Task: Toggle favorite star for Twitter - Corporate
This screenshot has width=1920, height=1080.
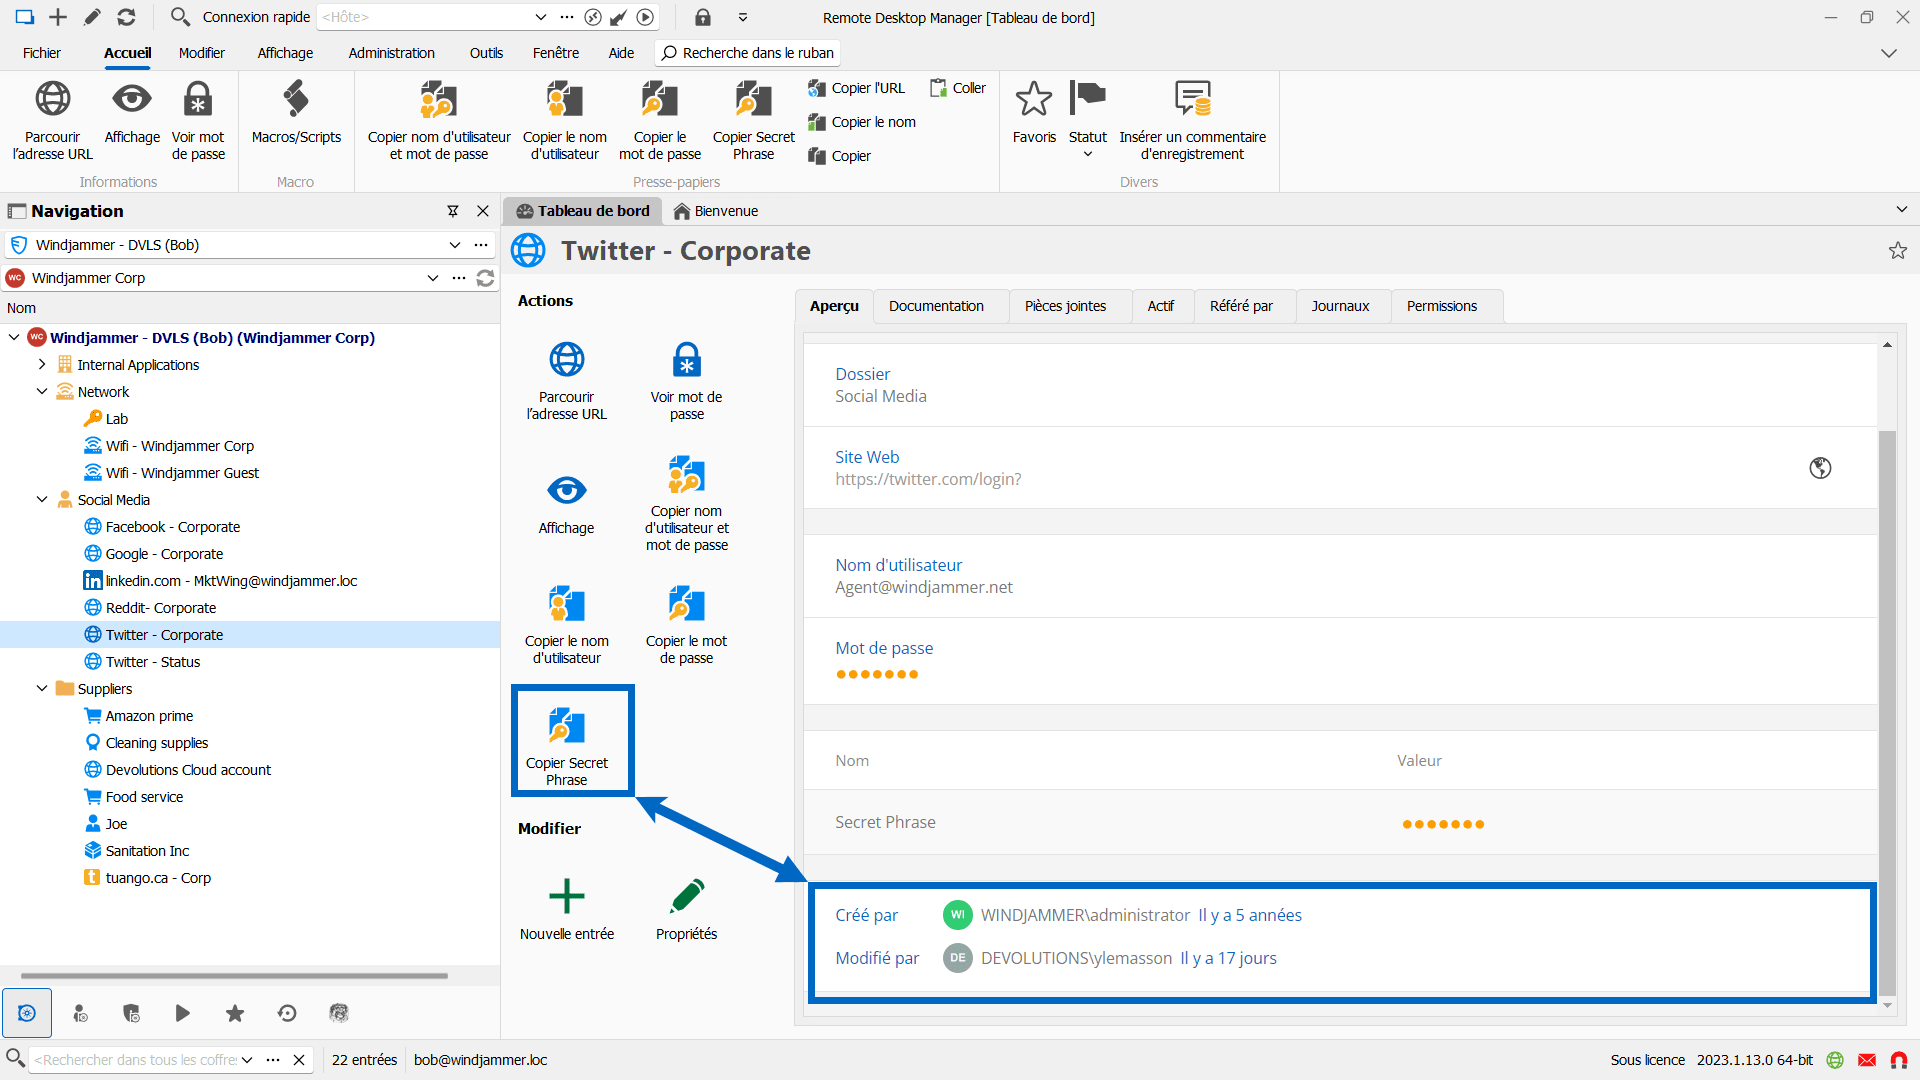Action: (x=1897, y=251)
